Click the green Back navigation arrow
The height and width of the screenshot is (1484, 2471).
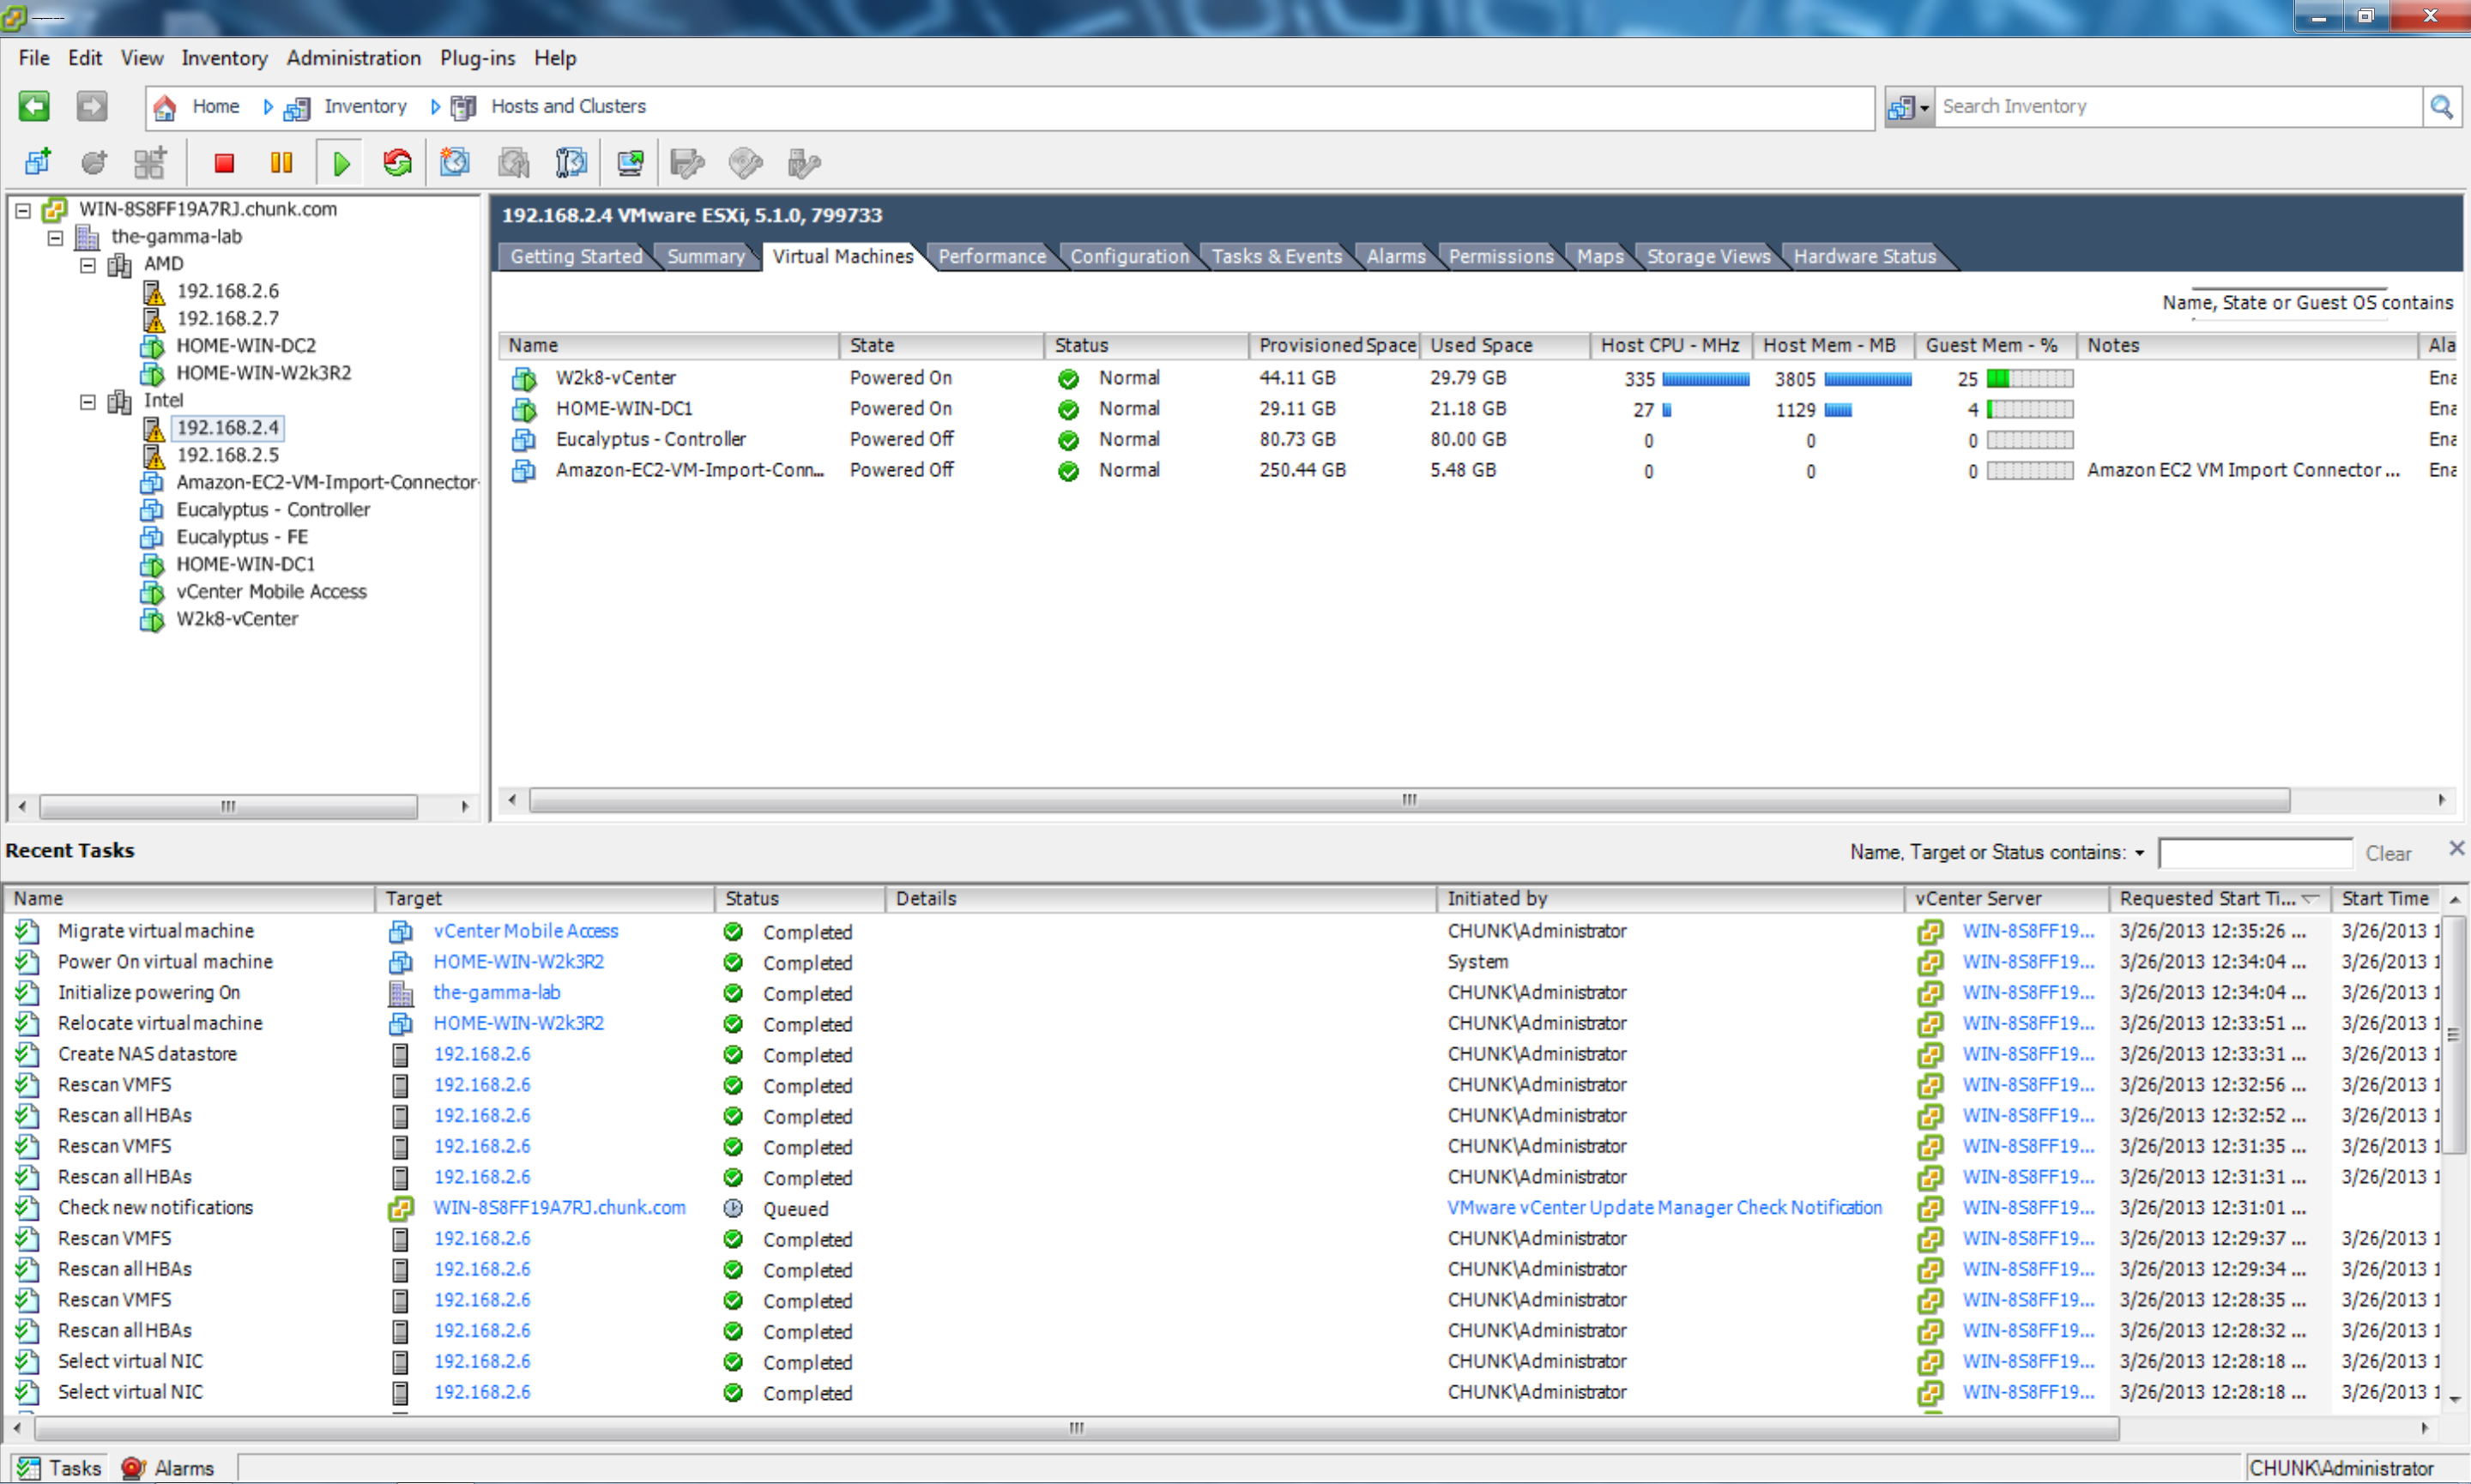tap(34, 106)
